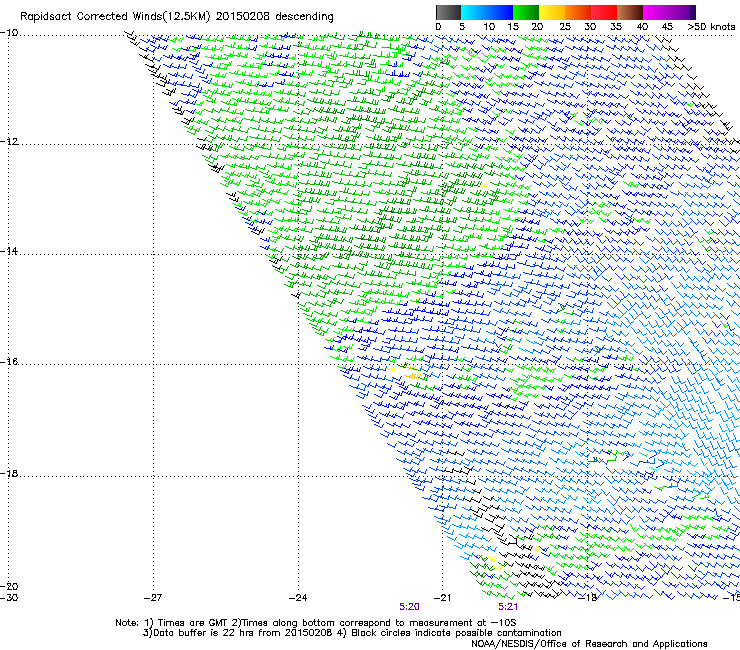This screenshot has width=740, height=650.
Task: Click the '-27' longitude axis label
Action: click(x=153, y=598)
